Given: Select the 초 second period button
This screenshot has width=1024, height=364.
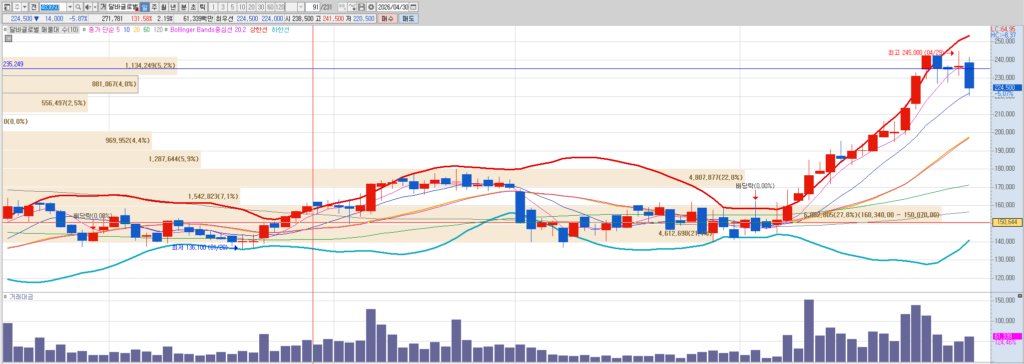Looking at the screenshot, I should [x=193, y=7].
